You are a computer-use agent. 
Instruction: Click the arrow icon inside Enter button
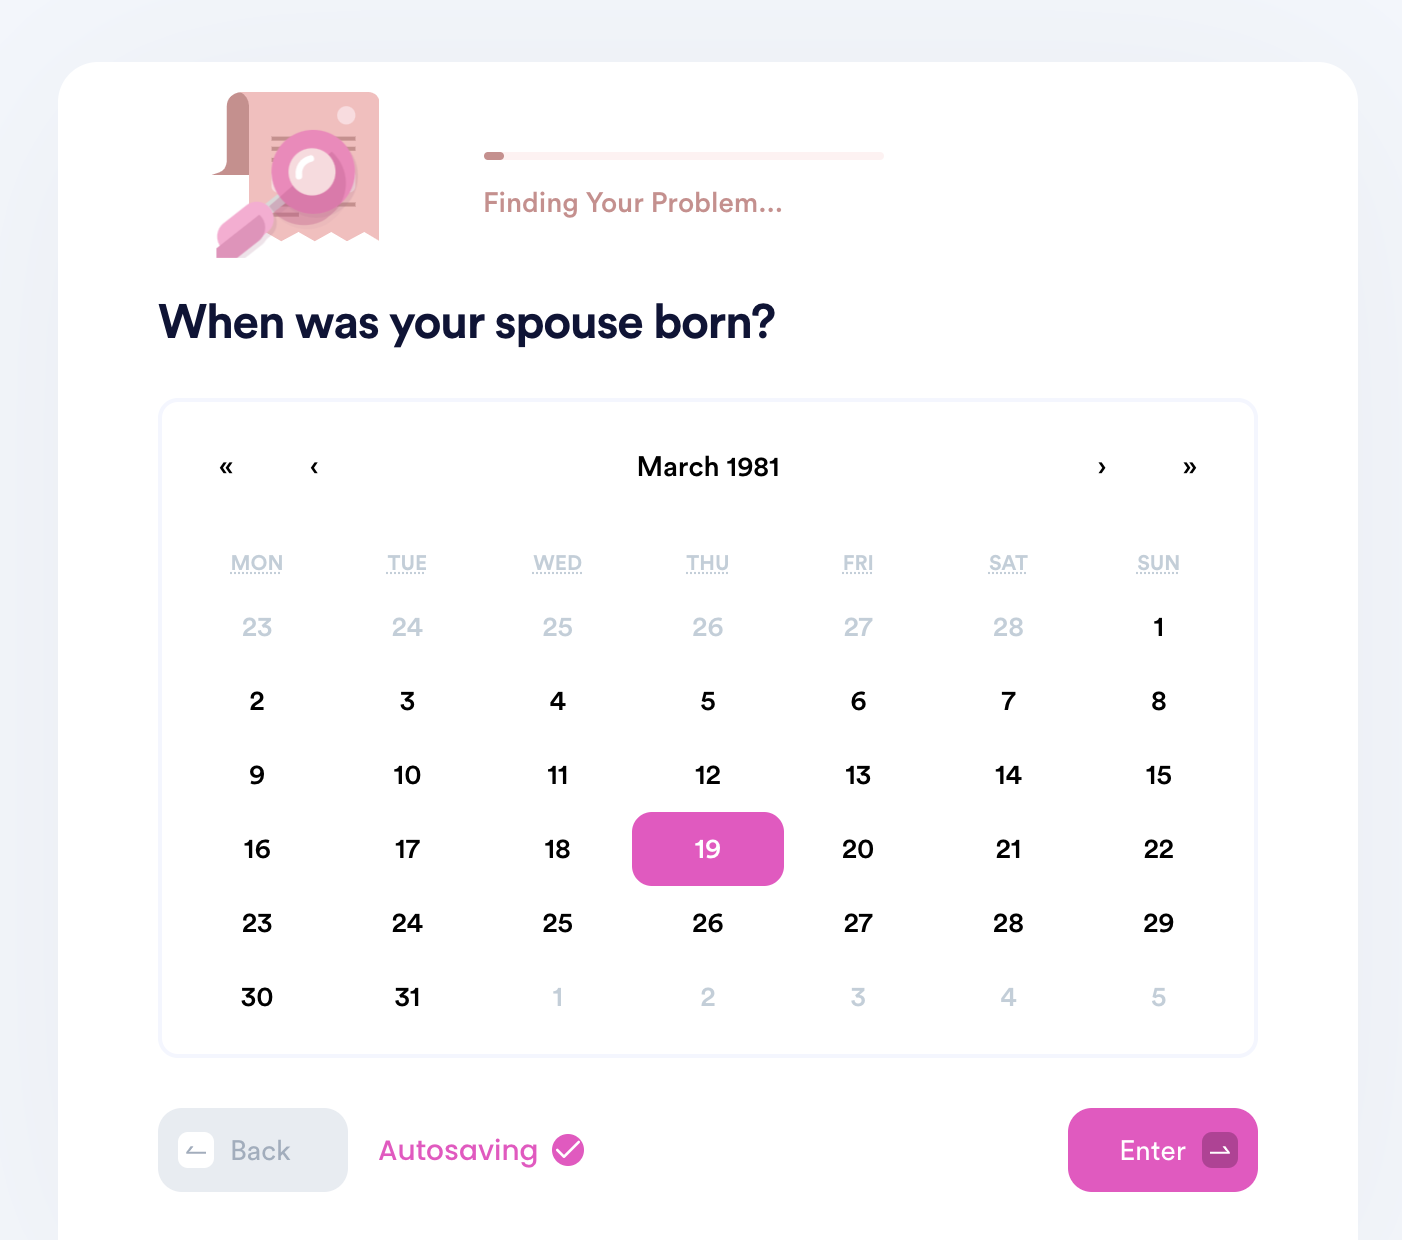pos(1220,1150)
